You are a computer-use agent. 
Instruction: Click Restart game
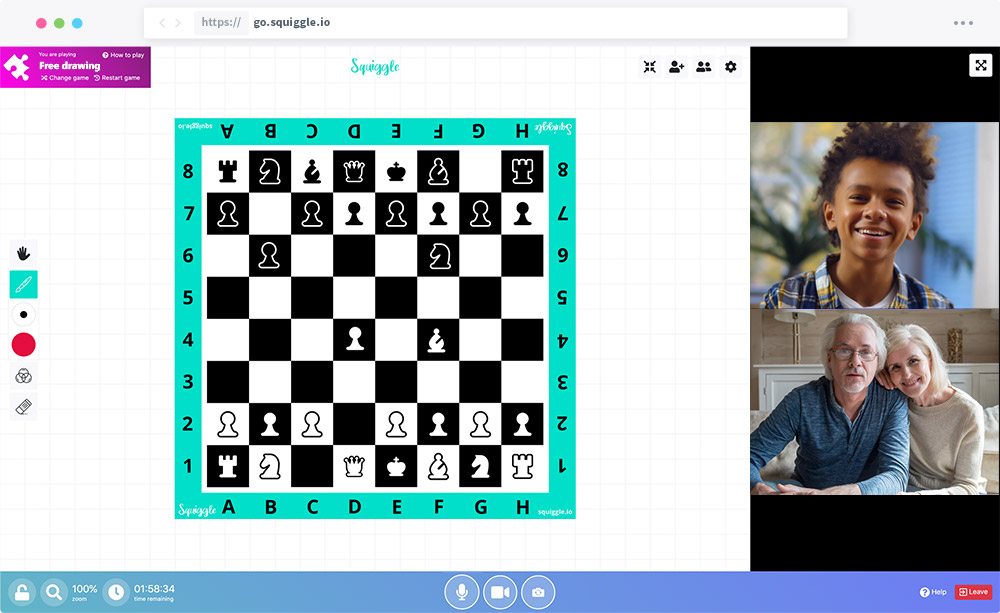tap(117, 78)
